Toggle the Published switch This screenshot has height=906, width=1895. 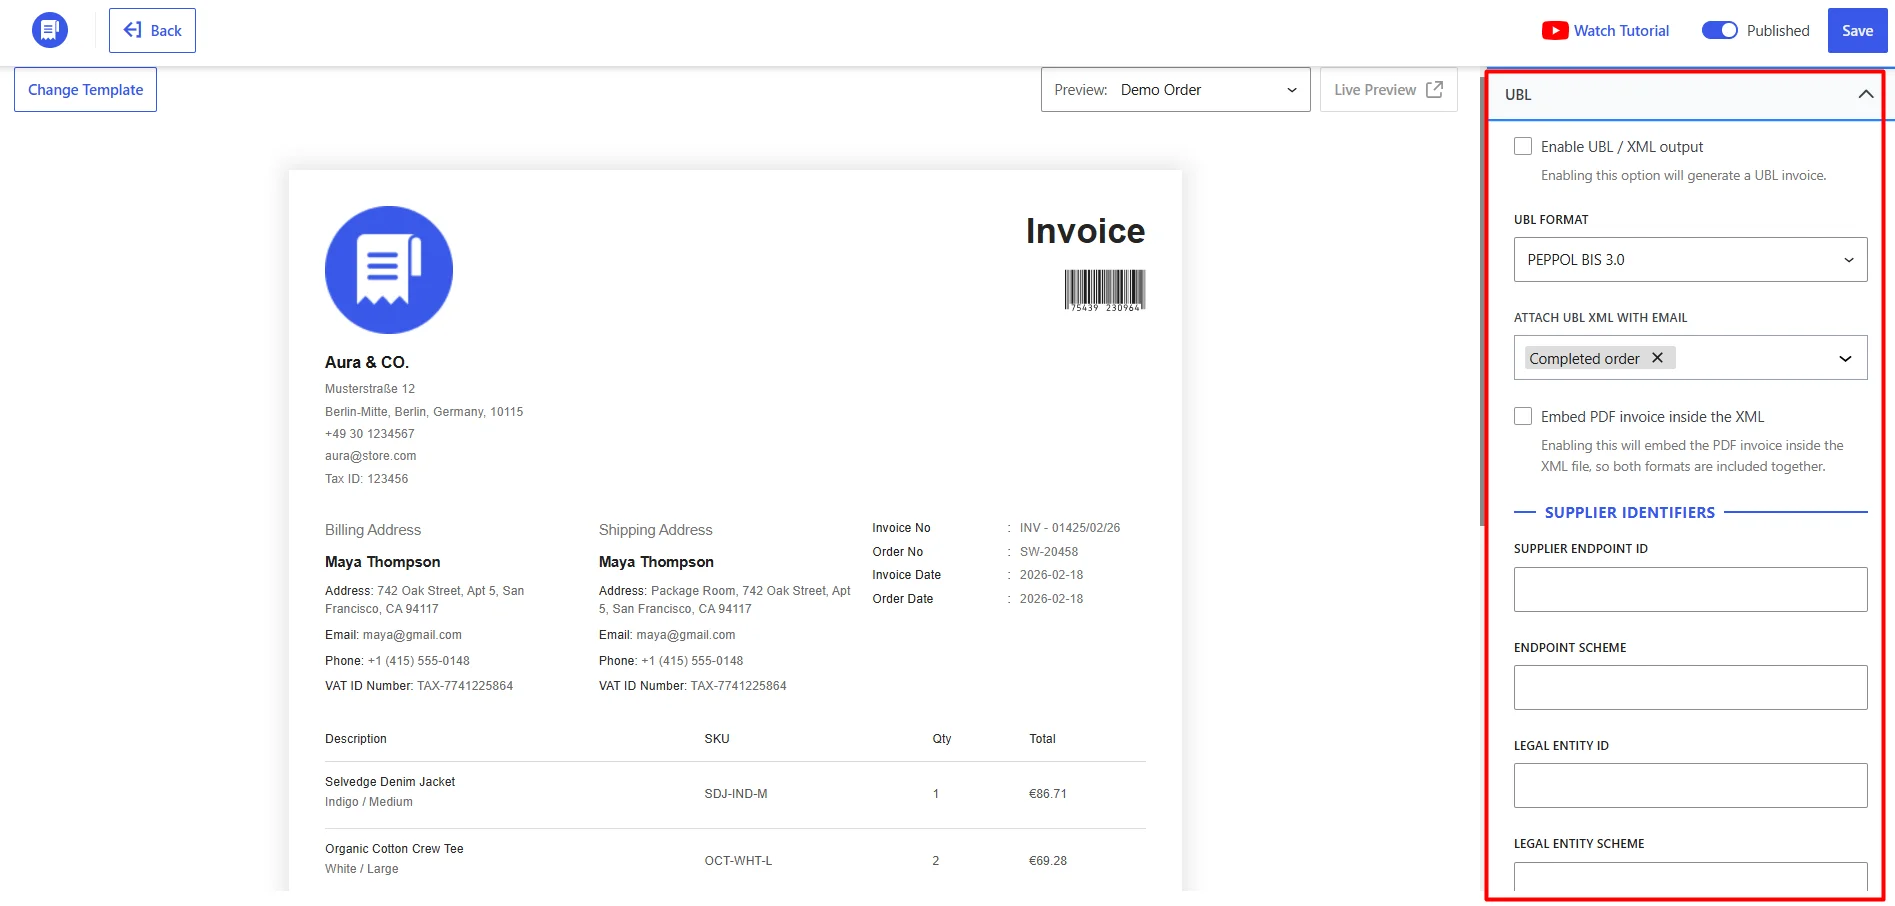1720,31
